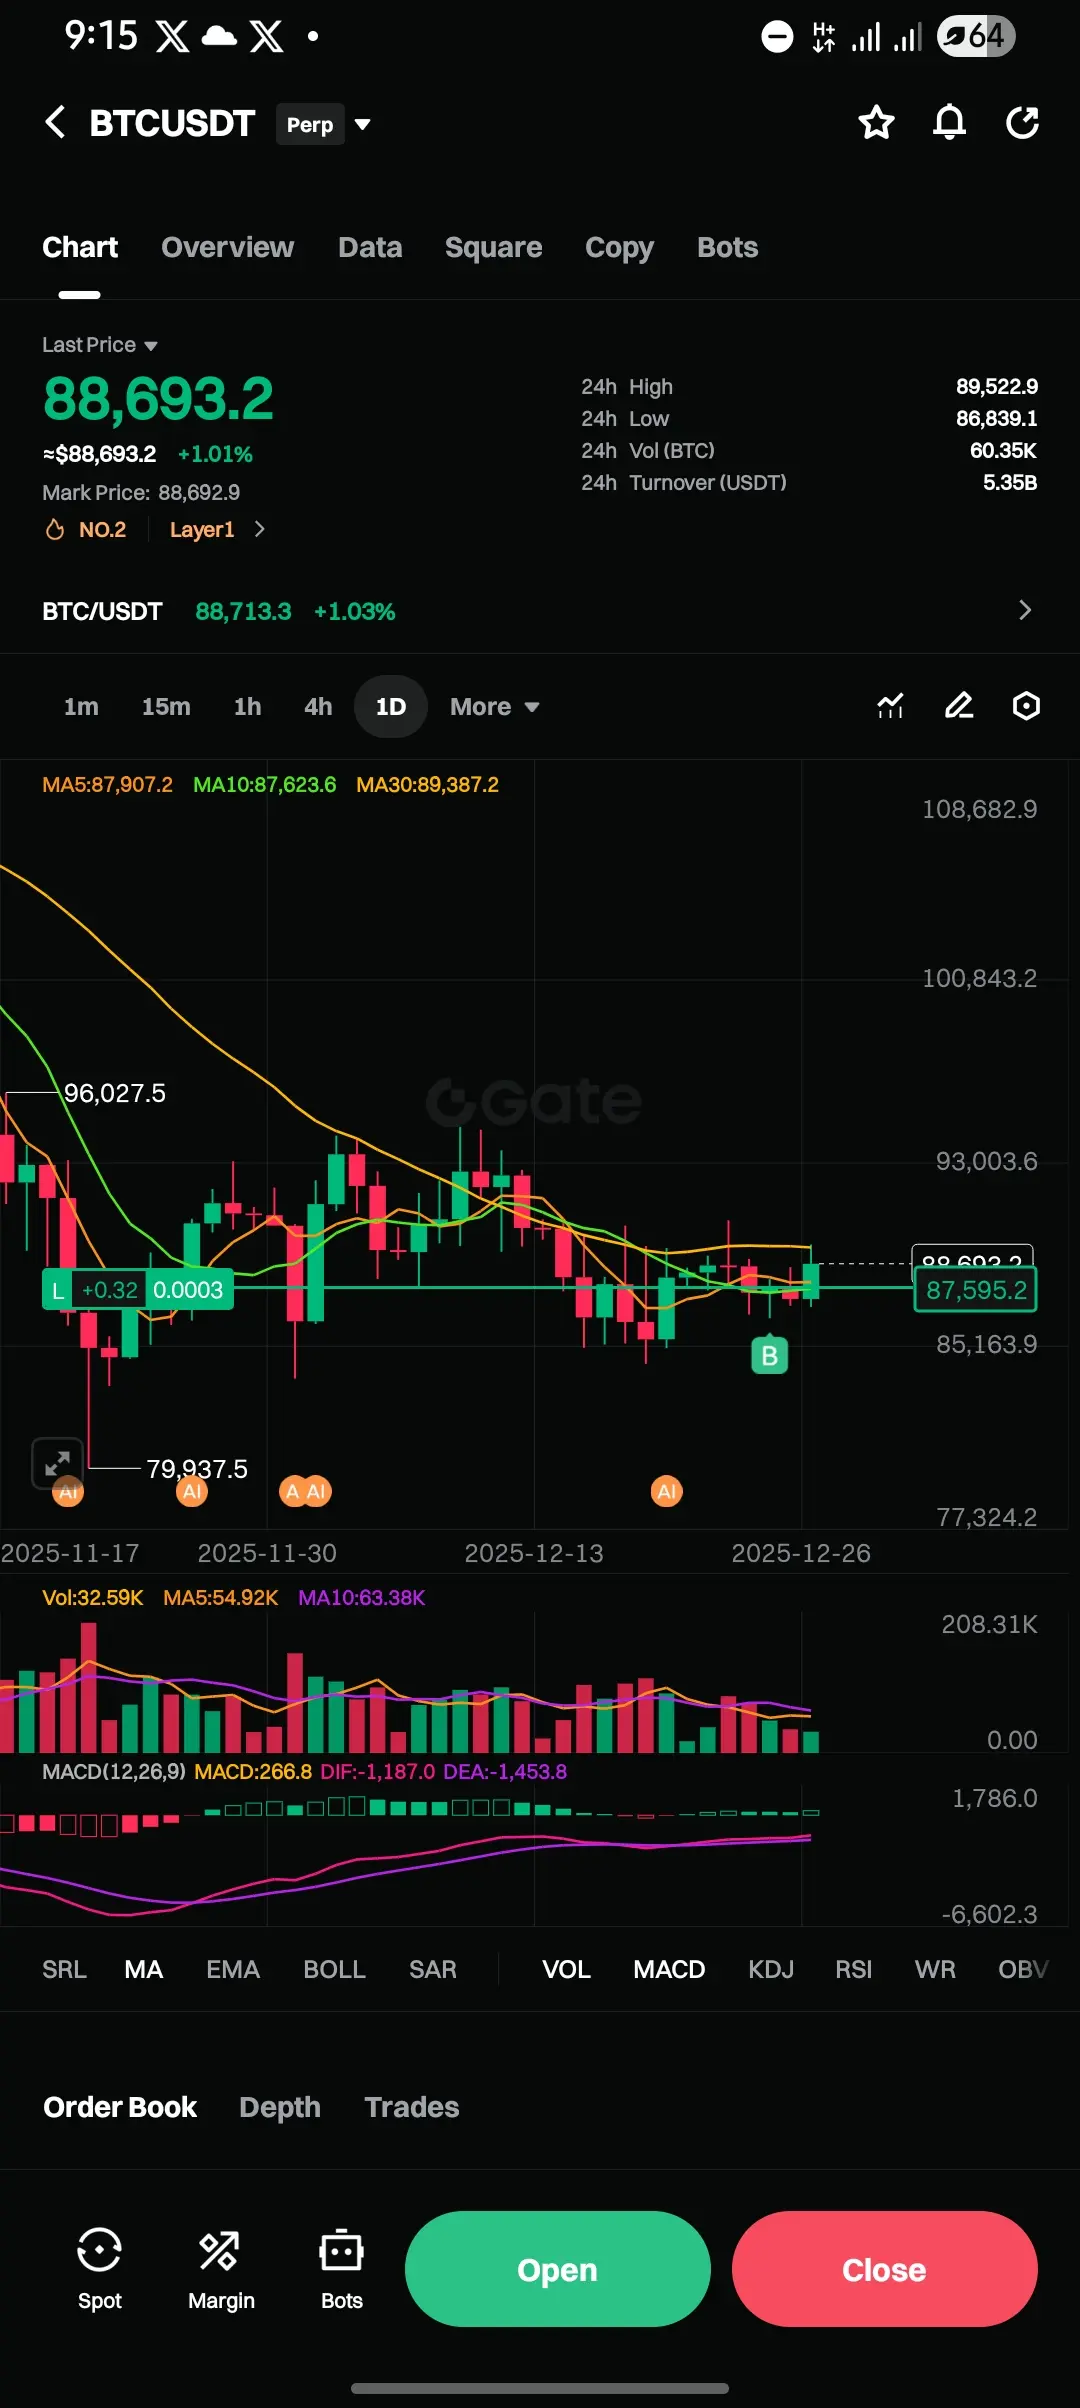Add BTCUSDT to favorites with star icon
The width and height of the screenshot is (1080, 2408).
click(x=876, y=123)
